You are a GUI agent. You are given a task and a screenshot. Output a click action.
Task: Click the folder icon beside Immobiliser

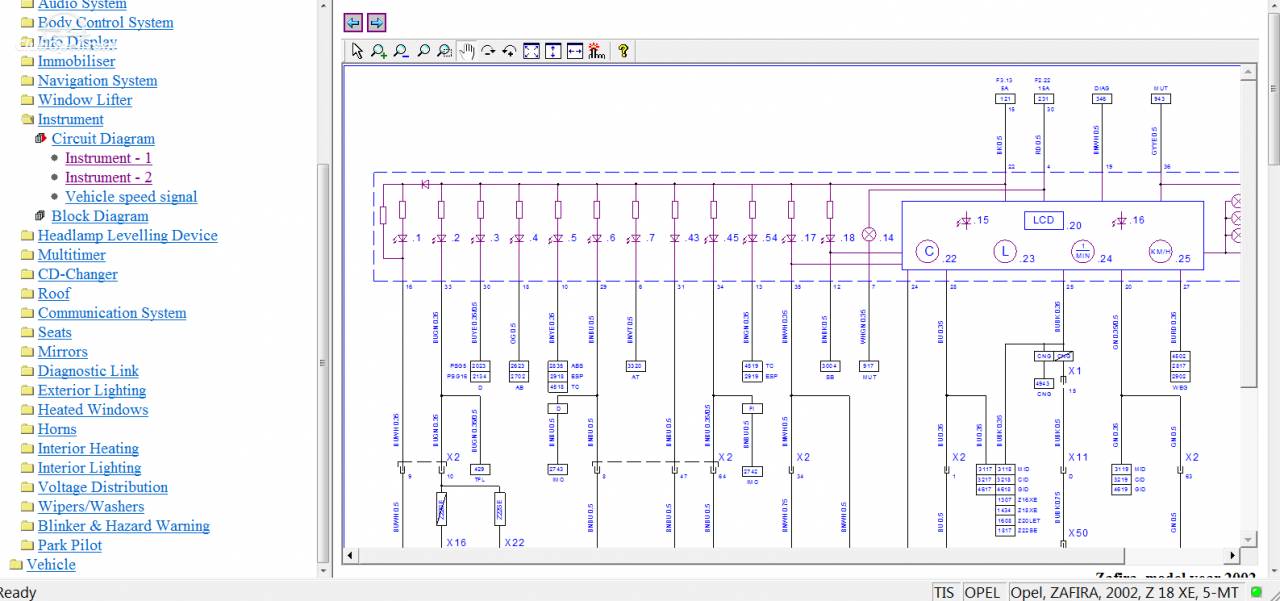[x=27, y=62]
